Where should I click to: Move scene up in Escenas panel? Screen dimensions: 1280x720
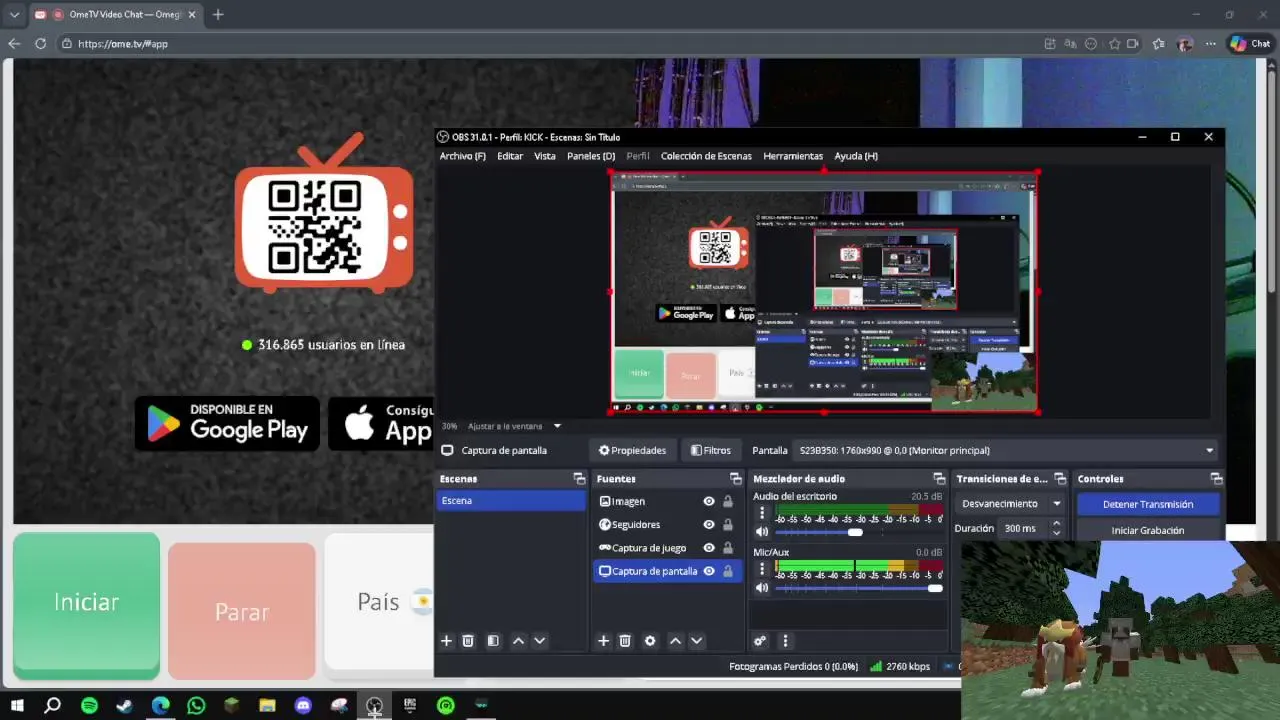[518, 641]
